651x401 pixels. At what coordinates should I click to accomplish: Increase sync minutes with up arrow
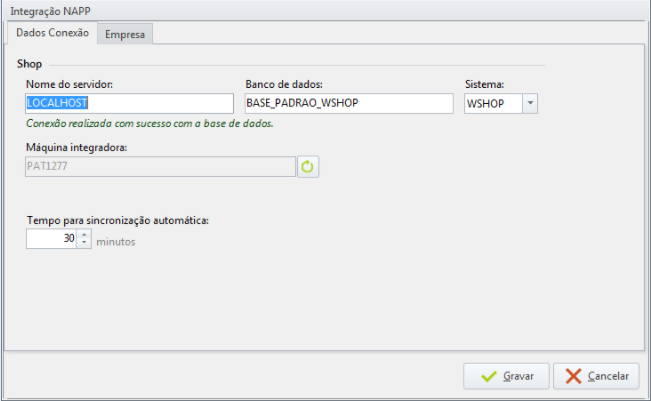pos(84,235)
